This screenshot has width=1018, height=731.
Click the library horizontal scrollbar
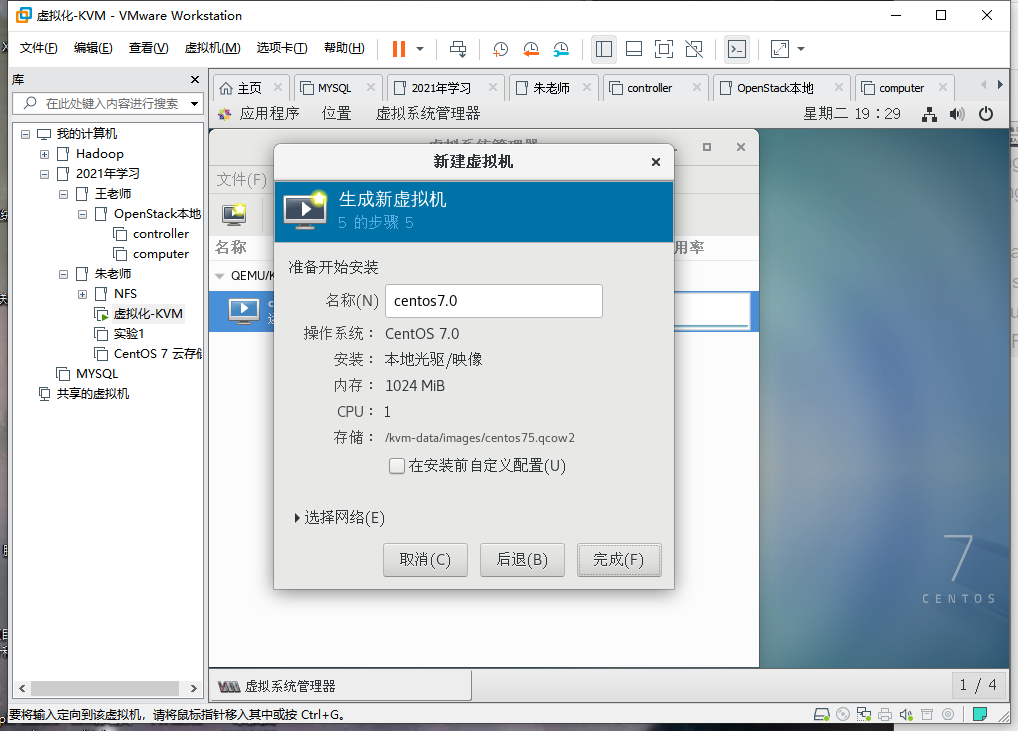click(x=105, y=688)
